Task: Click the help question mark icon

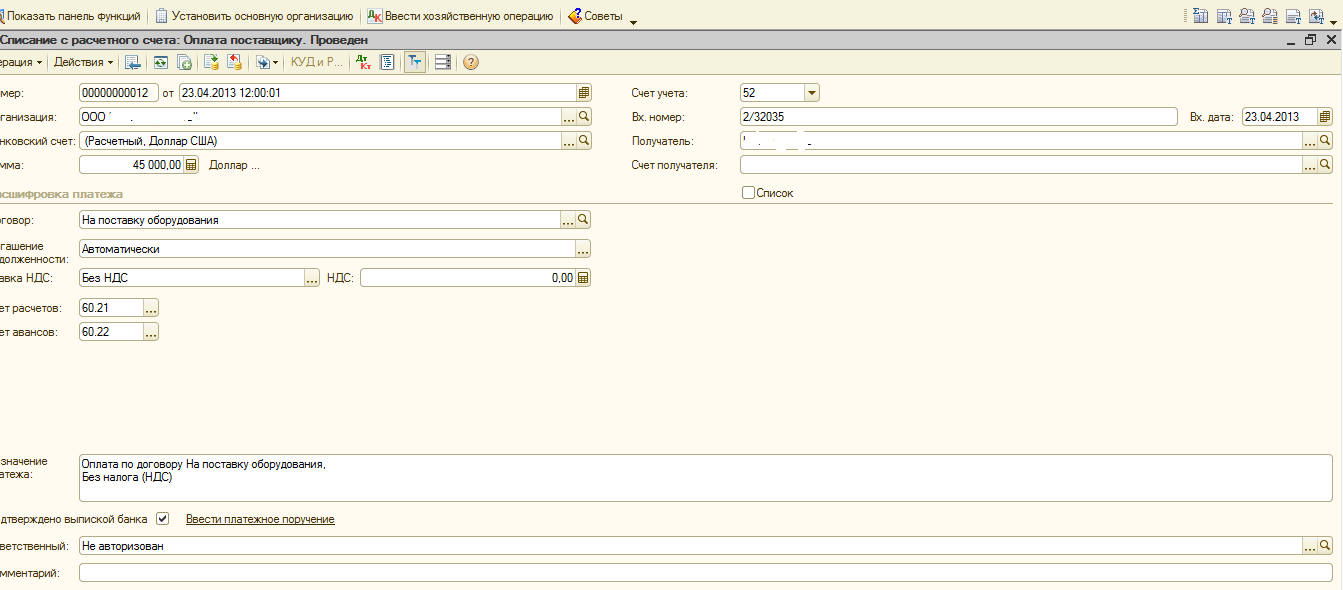Action: (471, 62)
